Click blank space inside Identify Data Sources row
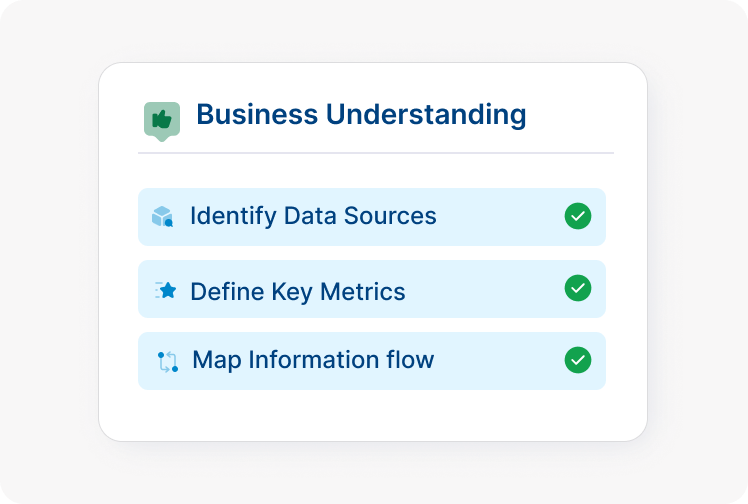This screenshot has width=748, height=504. (500, 216)
